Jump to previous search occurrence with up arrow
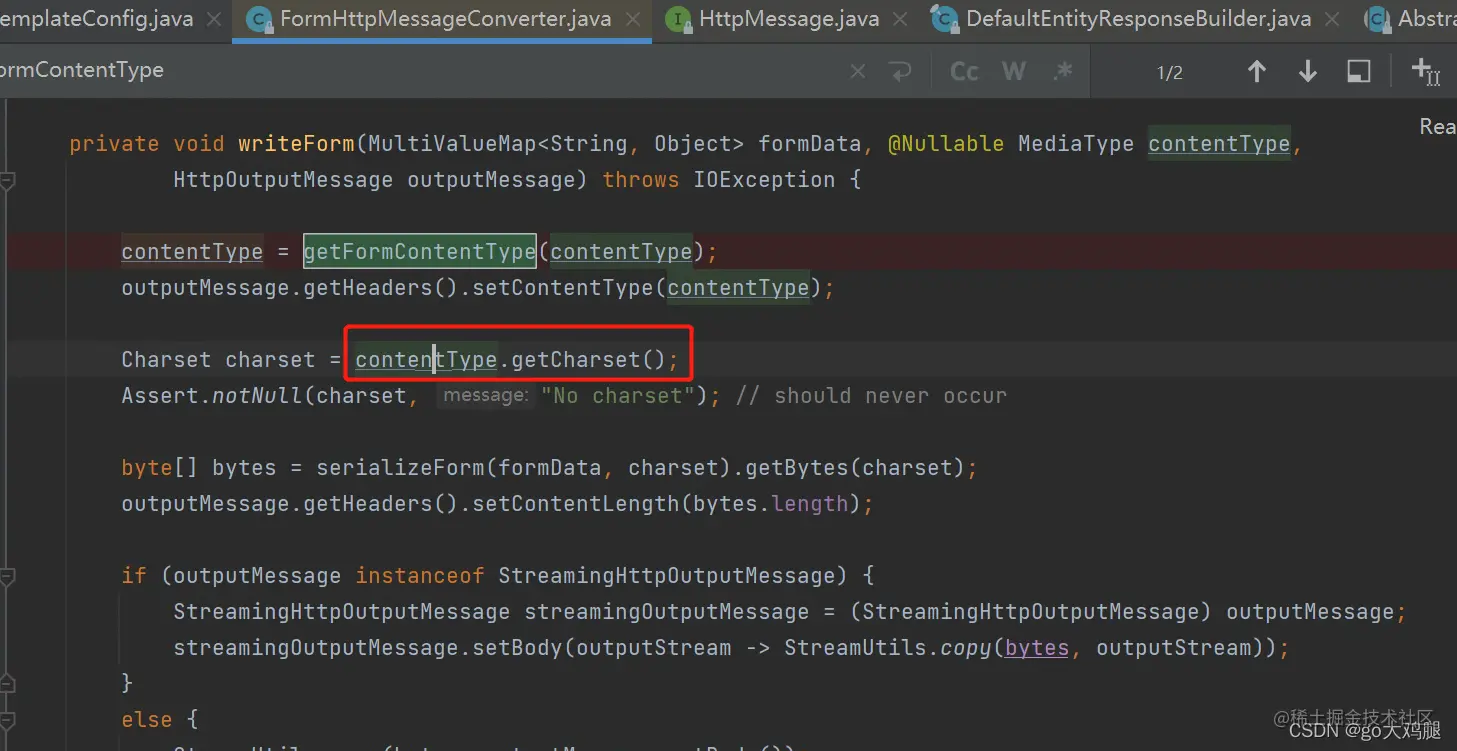Viewport: 1457px width, 751px height. [x=1257, y=71]
